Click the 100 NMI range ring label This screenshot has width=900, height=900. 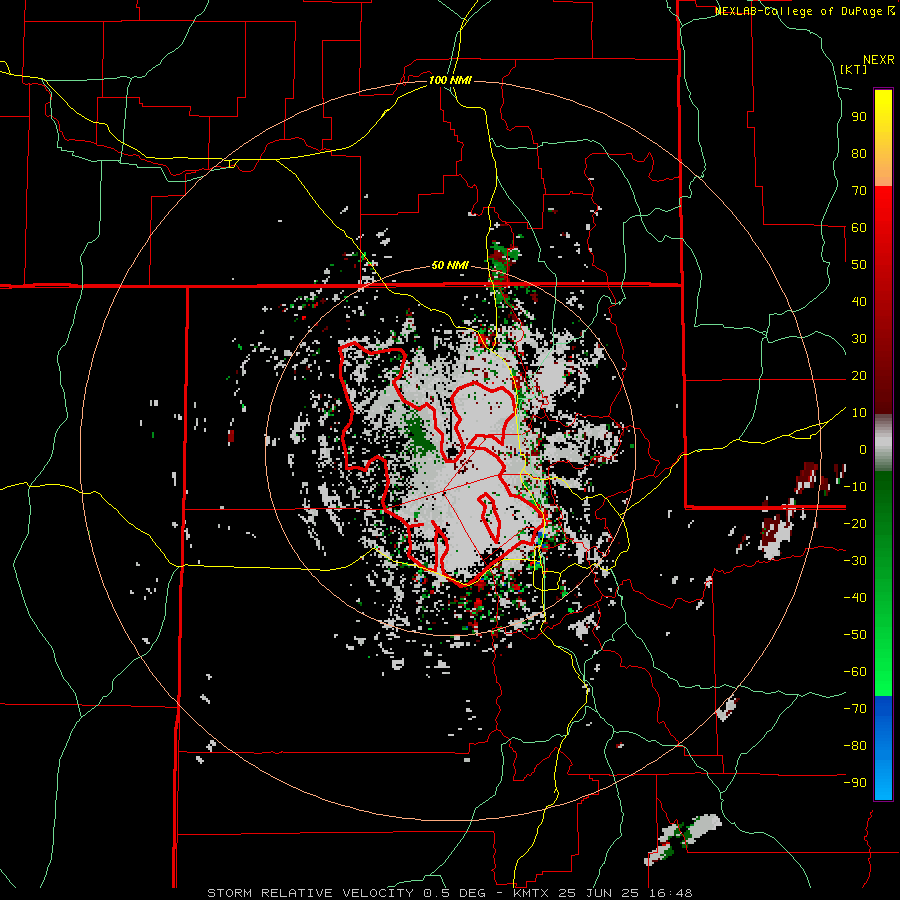(450, 80)
